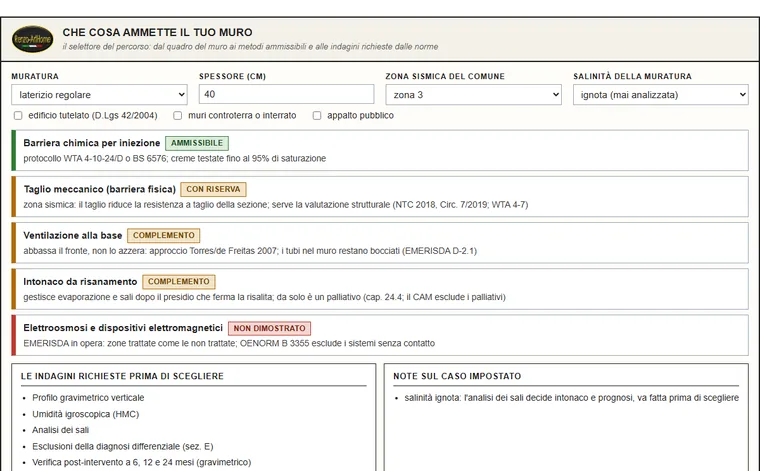Click the Spessore (cm) input field

click(x=286, y=94)
